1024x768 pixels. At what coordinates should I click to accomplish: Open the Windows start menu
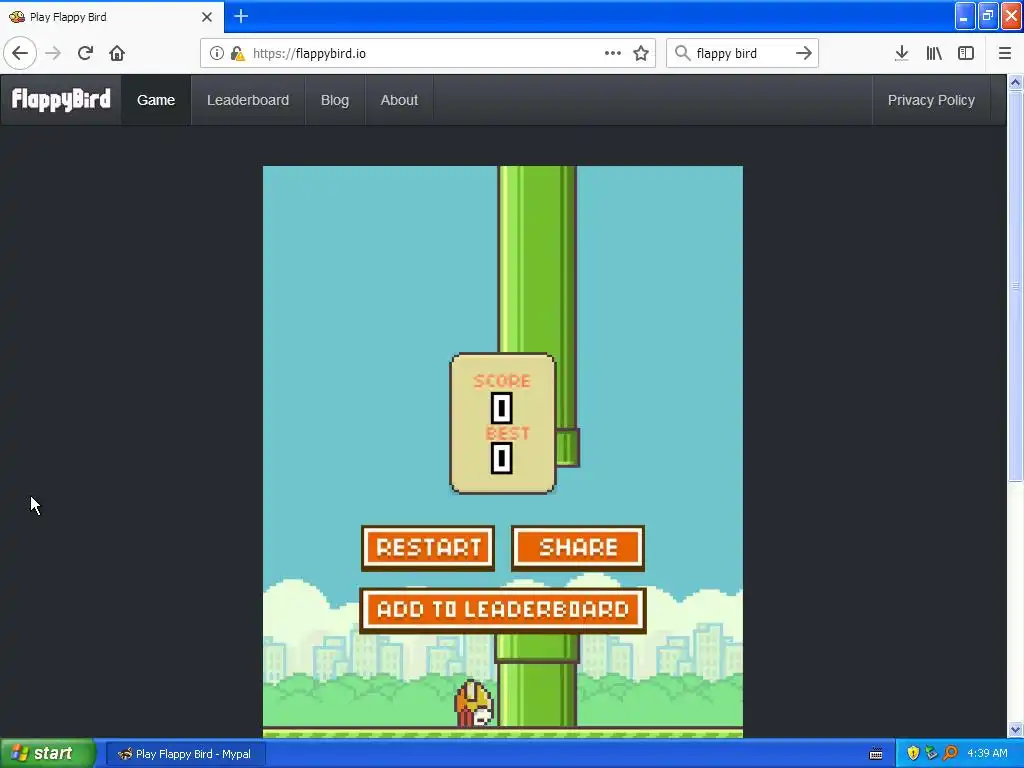(x=47, y=754)
